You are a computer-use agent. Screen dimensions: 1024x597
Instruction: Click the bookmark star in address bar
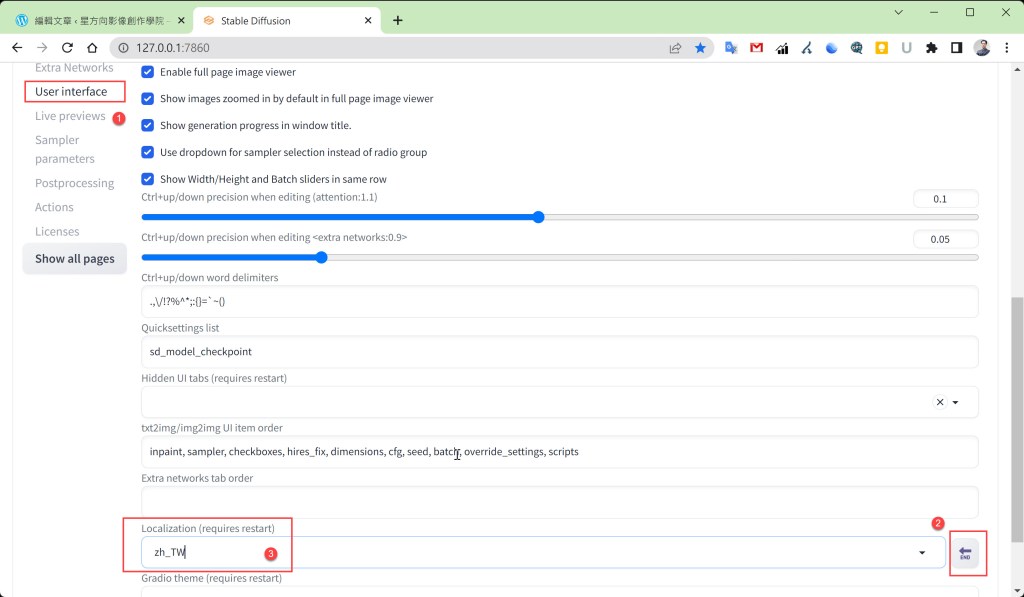pyautogui.click(x=700, y=47)
